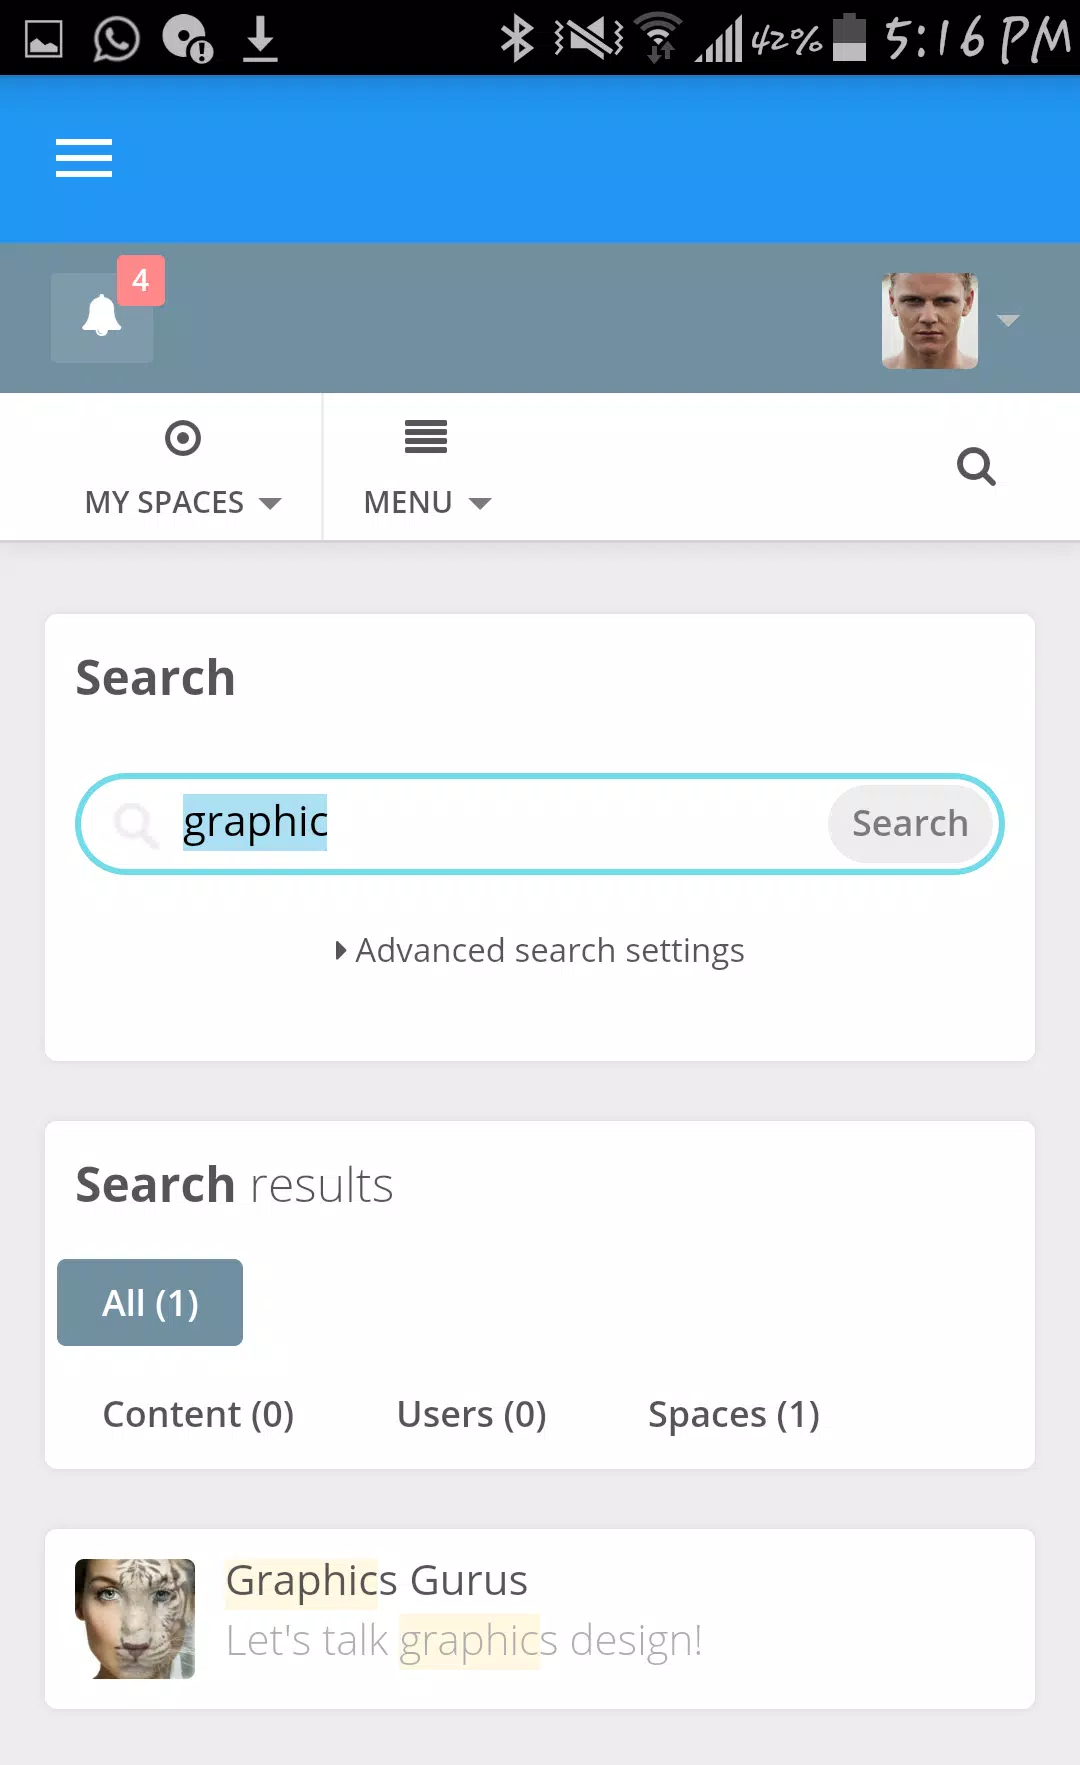This screenshot has height=1765, width=1080.
Task: Focus the search field containing graphic
Action: (x=500, y=823)
